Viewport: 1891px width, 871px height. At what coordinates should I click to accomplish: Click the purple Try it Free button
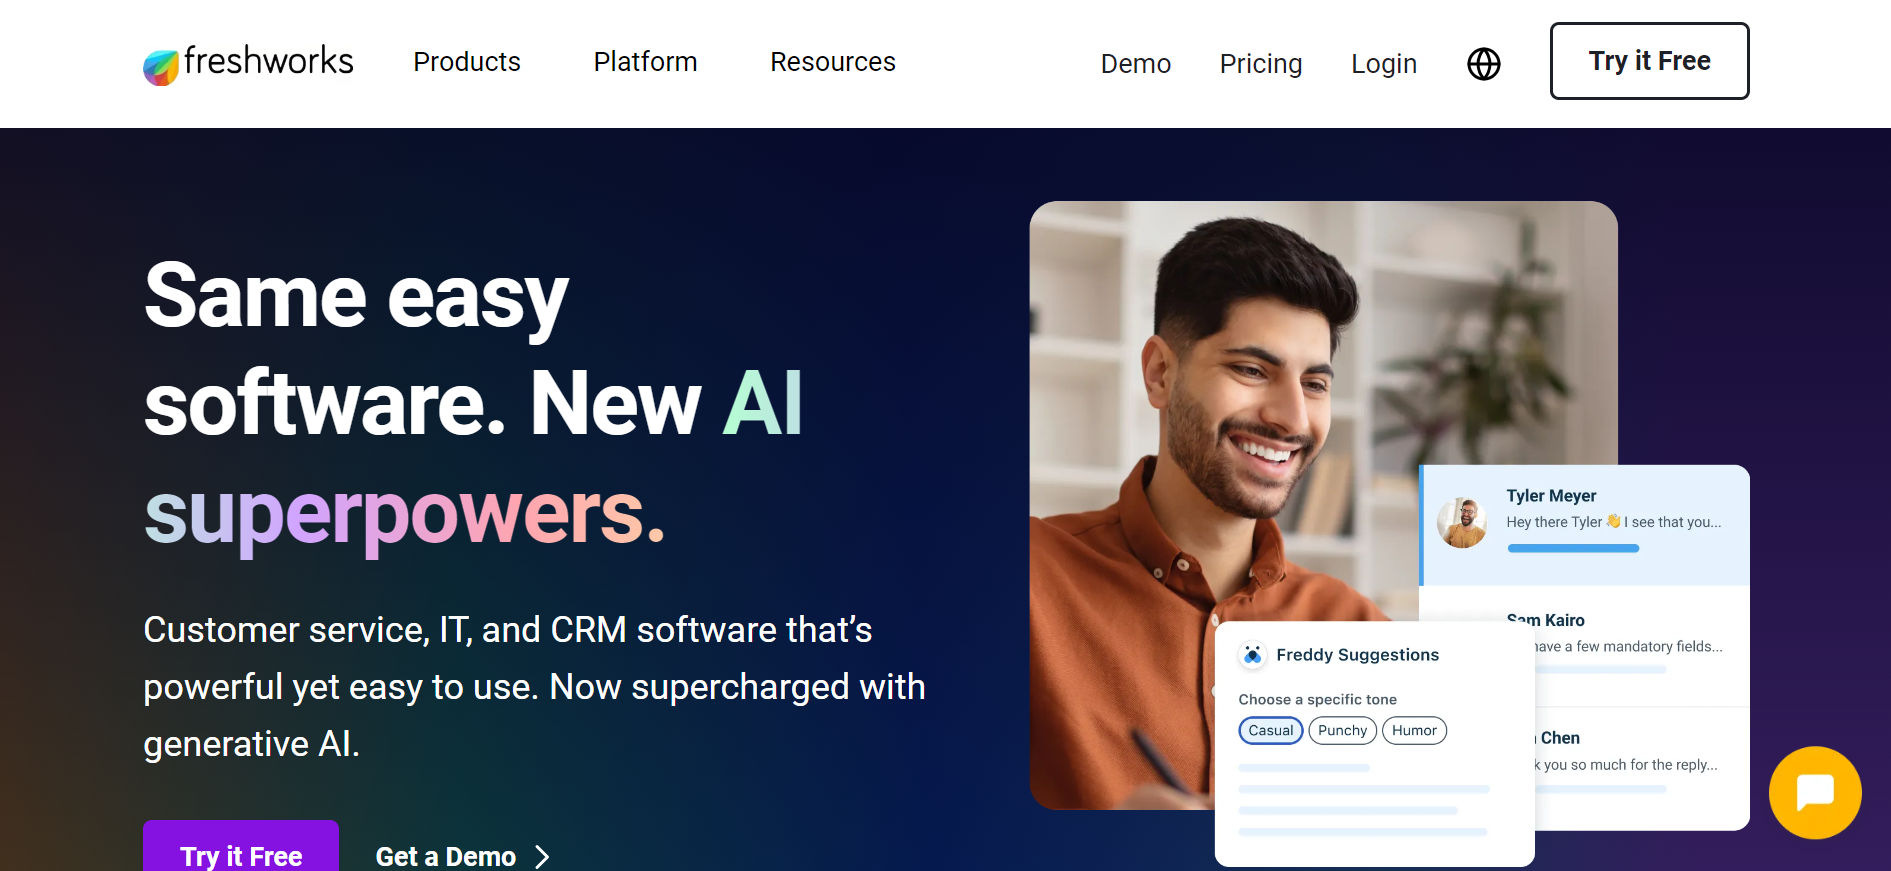(x=241, y=846)
